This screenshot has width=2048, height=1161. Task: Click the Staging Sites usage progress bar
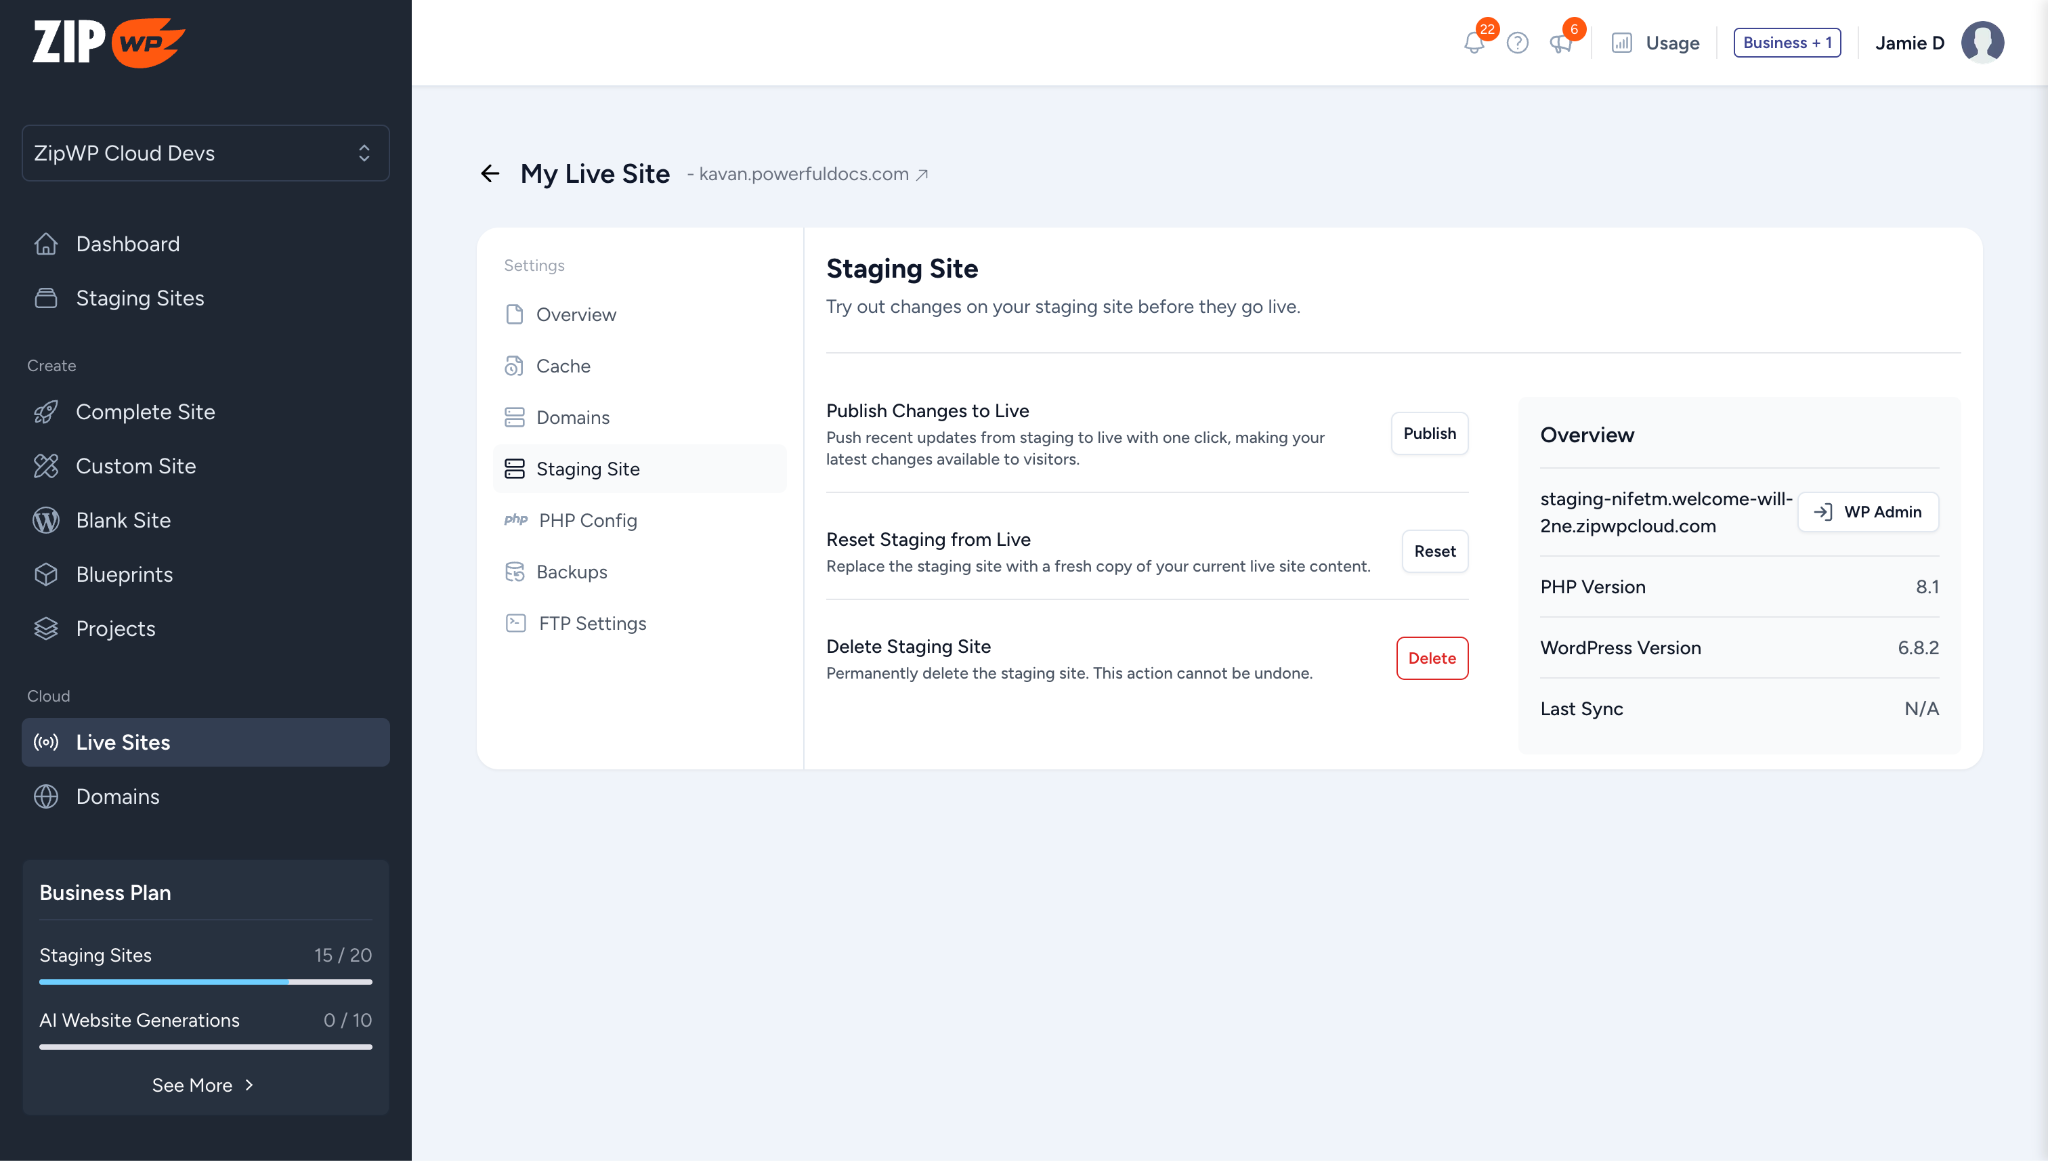205,982
